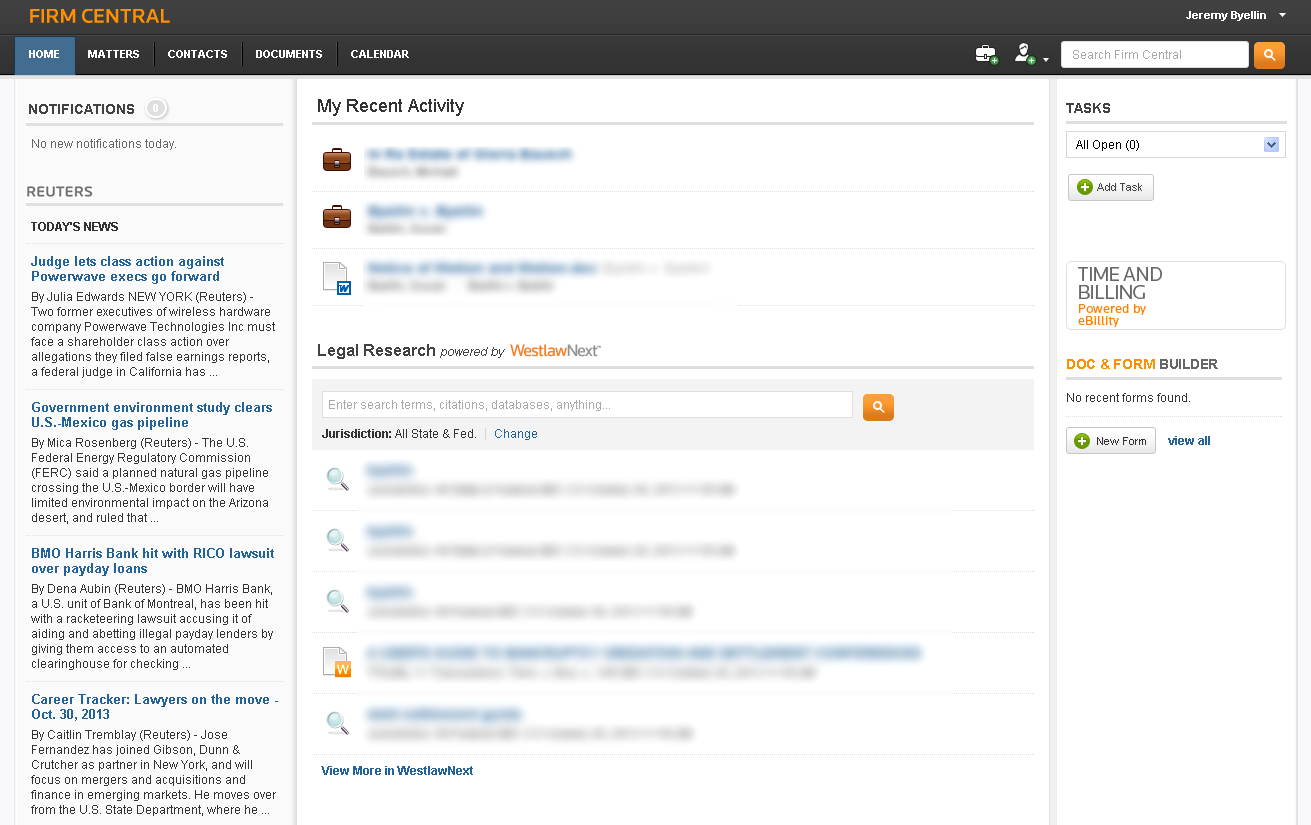Click the Word document icon in Recent Activity
The width and height of the screenshot is (1311, 825).
[337, 277]
